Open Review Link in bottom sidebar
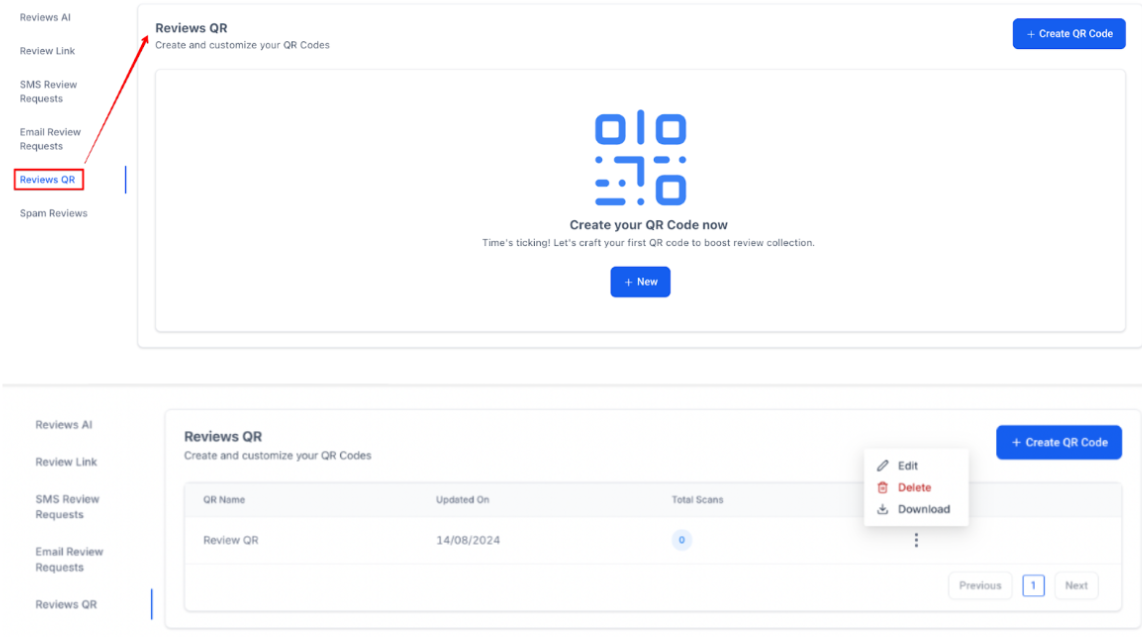Image resolution: width=1142 pixels, height=637 pixels. pyautogui.click(x=66, y=462)
